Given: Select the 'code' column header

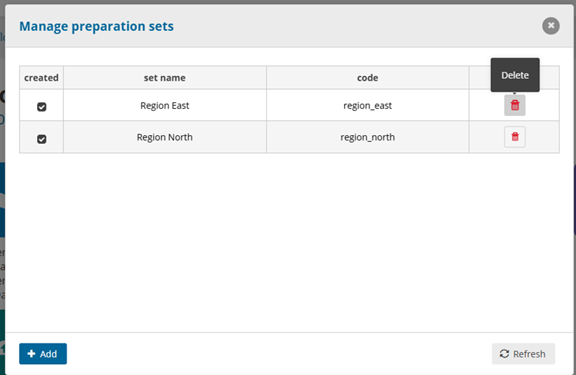Looking at the screenshot, I should 367,77.
